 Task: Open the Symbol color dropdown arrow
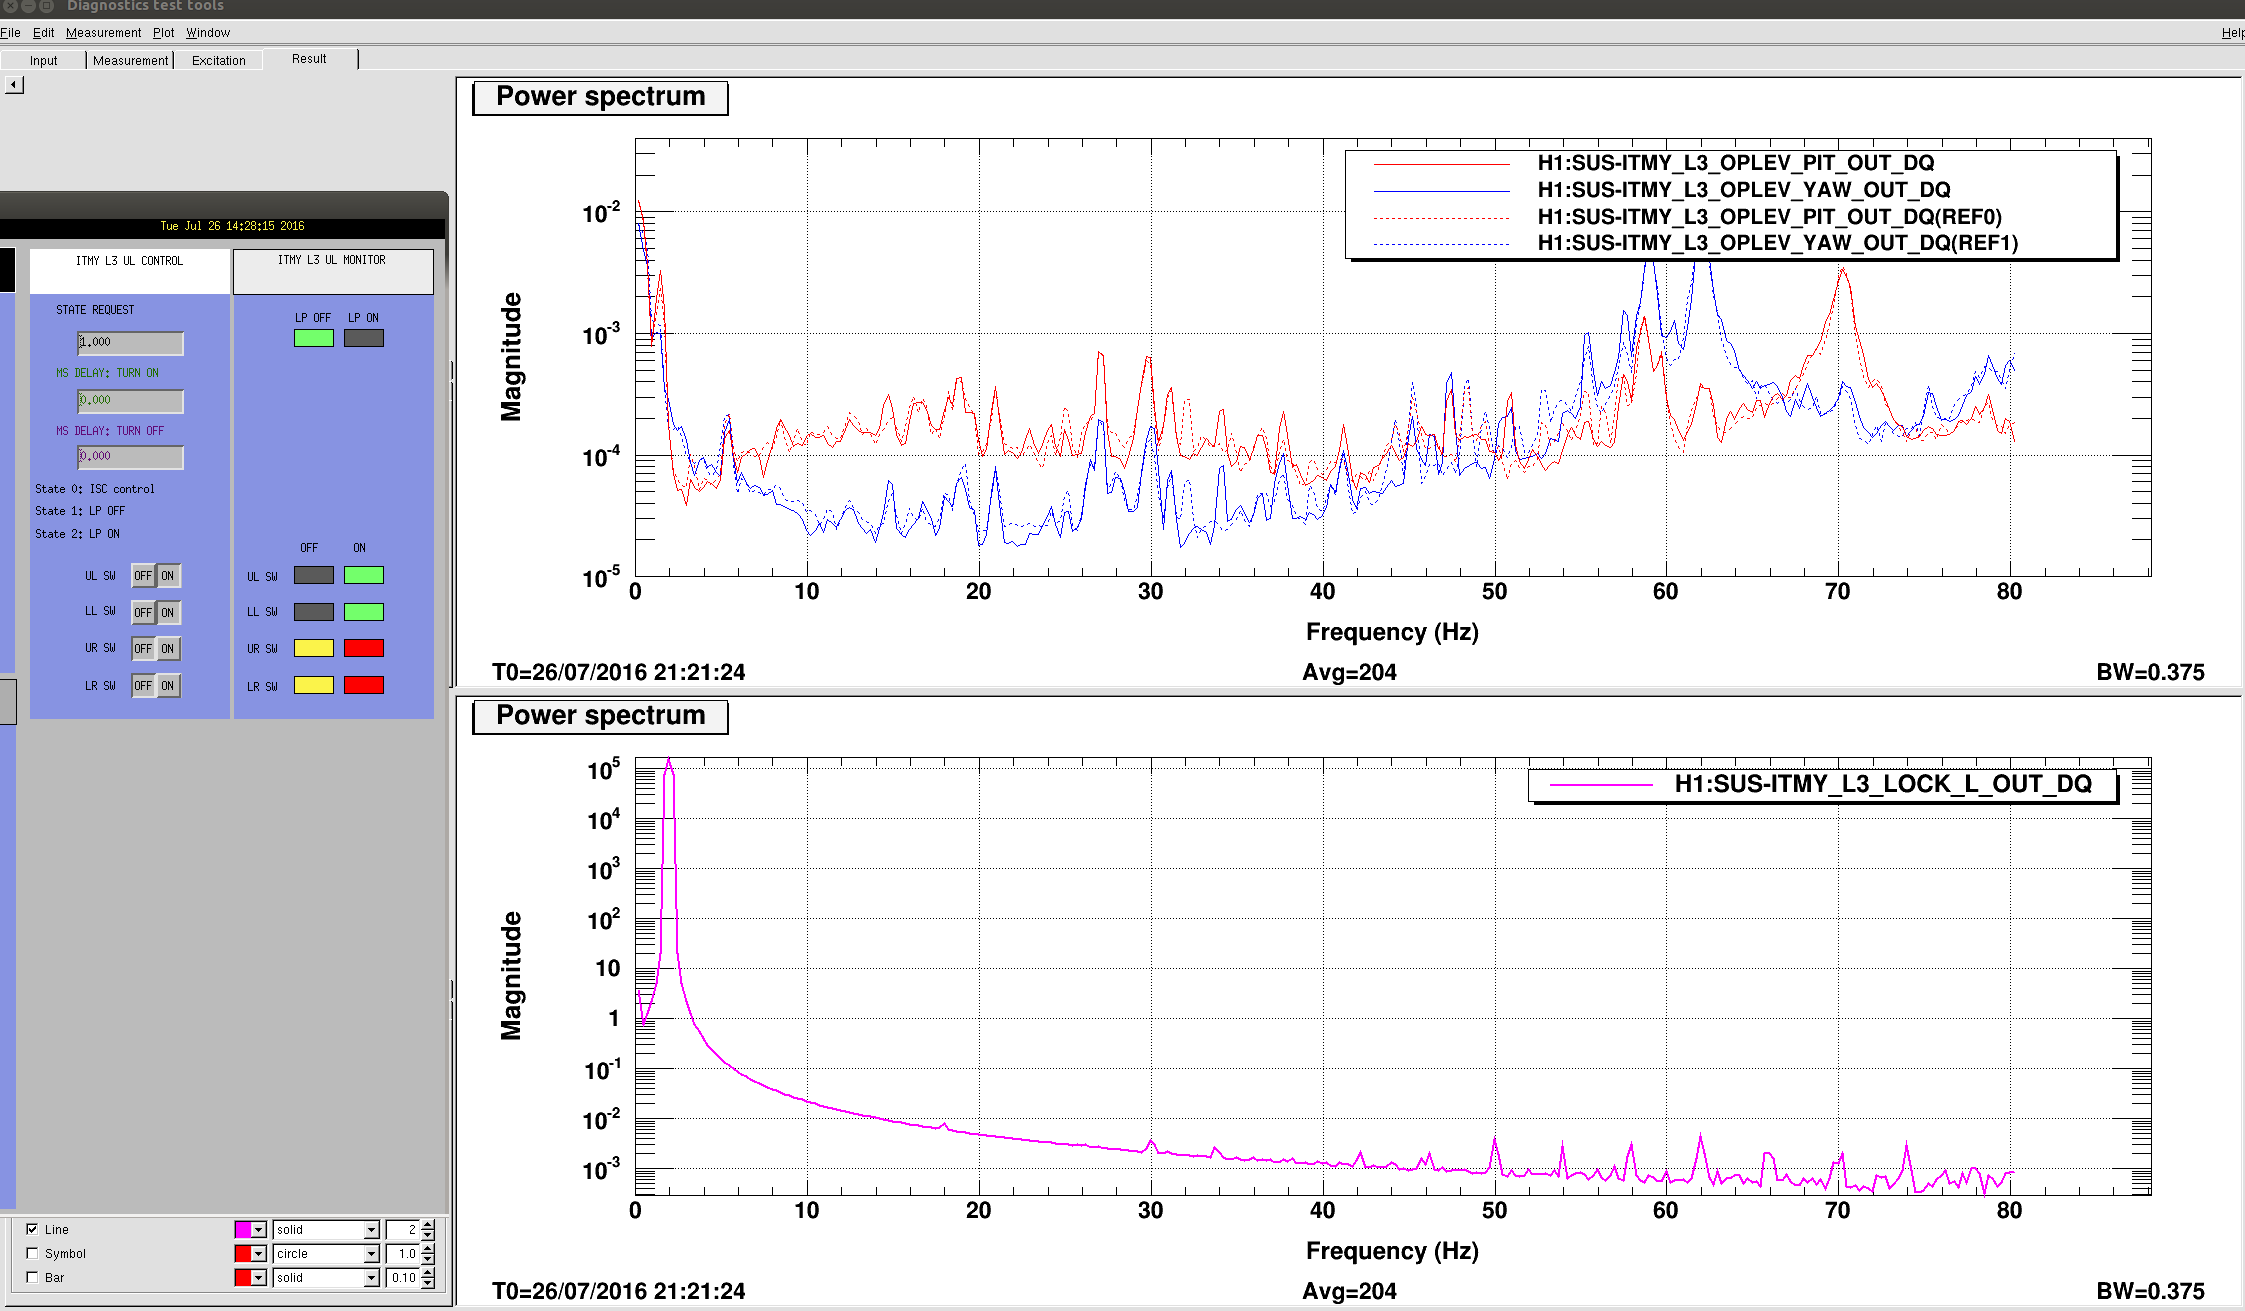tap(259, 1254)
